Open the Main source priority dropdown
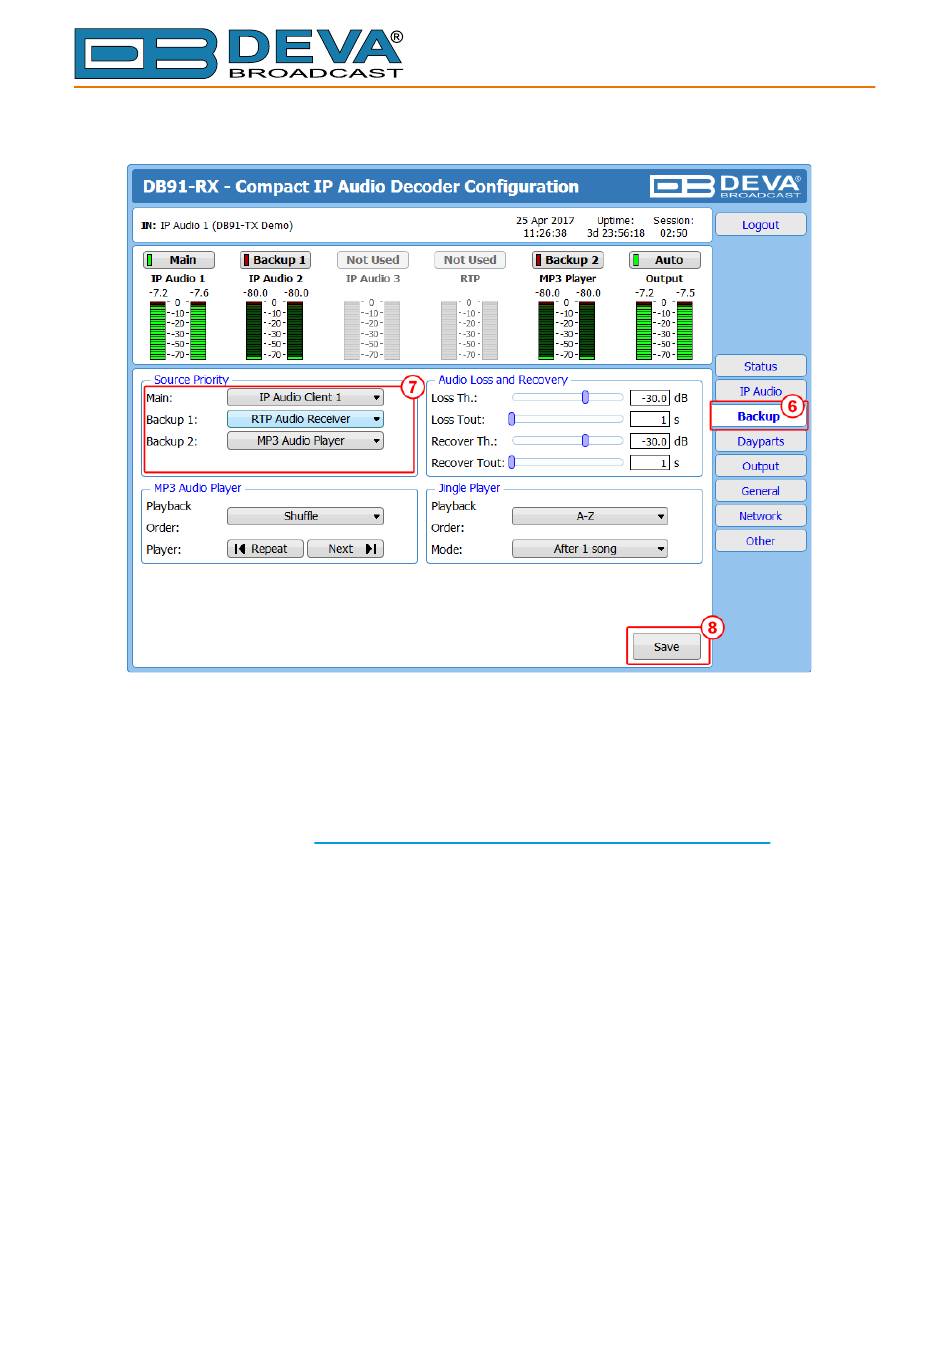The image size is (950, 1360). tap(305, 397)
